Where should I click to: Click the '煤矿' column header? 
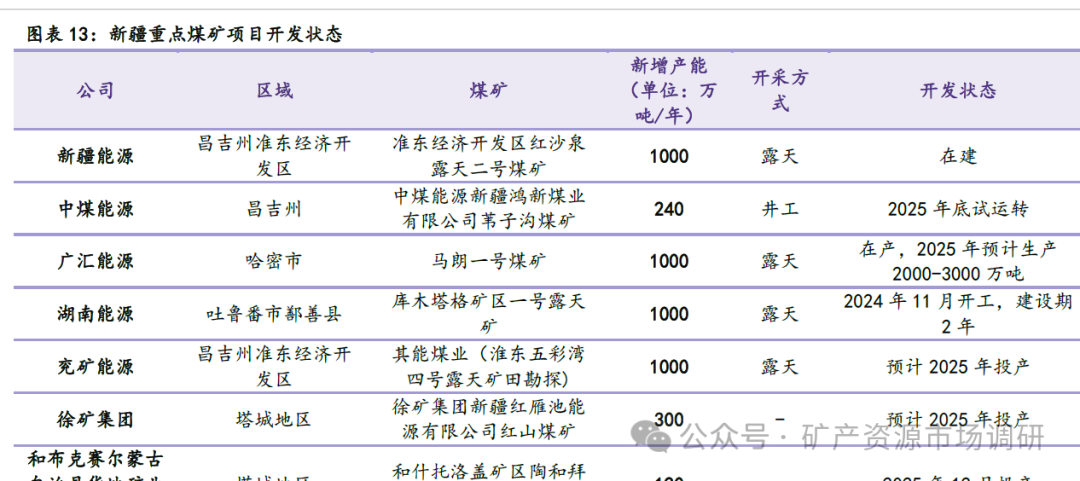tap(488, 90)
